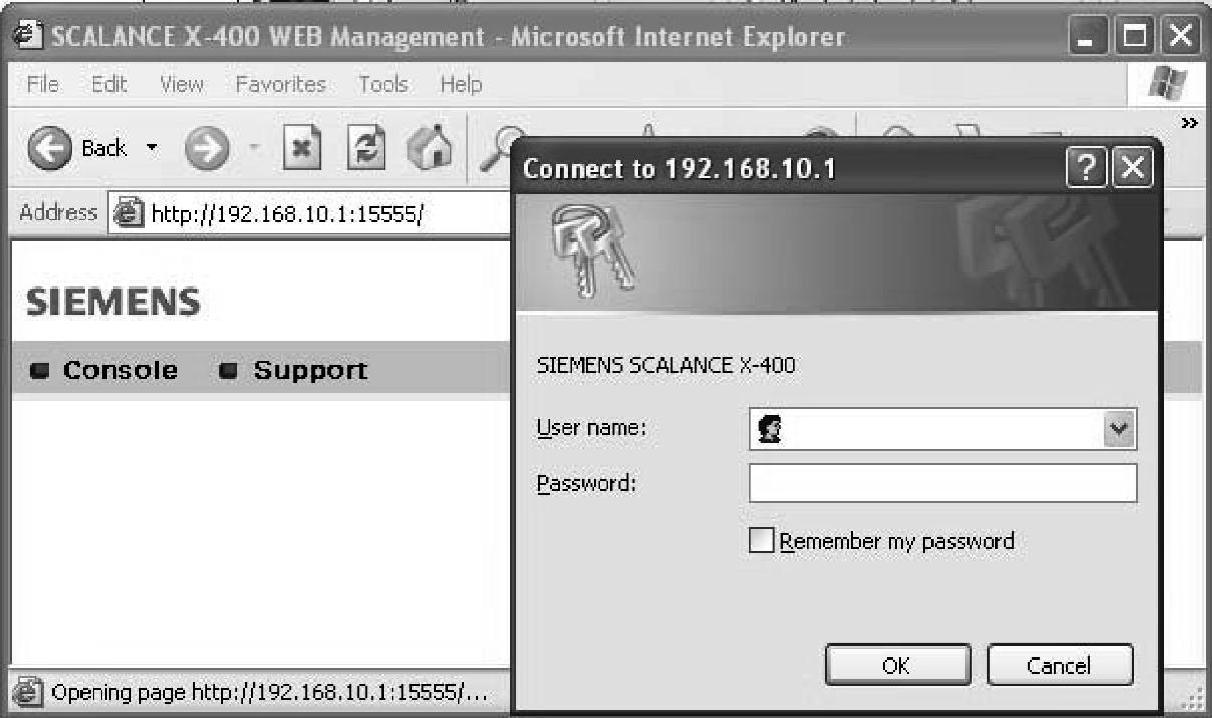Close the Connect to 192.168.10.1 dialog
The height and width of the screenshot is (718, 1212).
1131,168
